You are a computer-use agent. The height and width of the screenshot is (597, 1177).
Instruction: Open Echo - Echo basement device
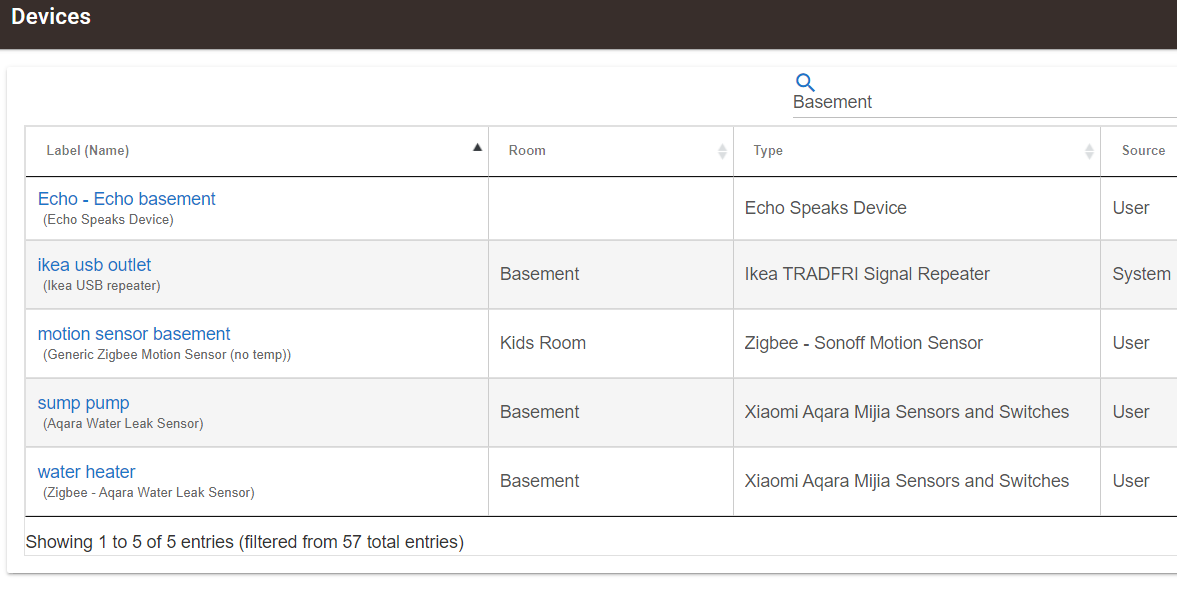coord(127,199)
